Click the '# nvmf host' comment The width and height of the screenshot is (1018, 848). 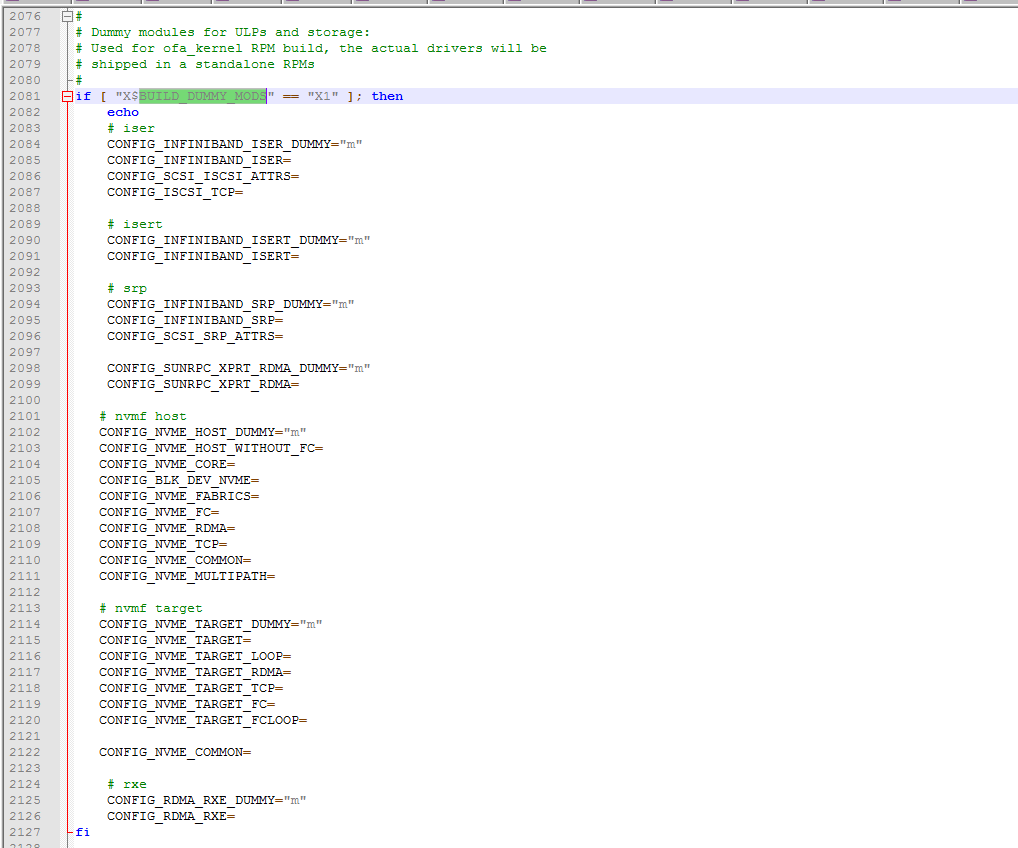[x=143, y=416]
